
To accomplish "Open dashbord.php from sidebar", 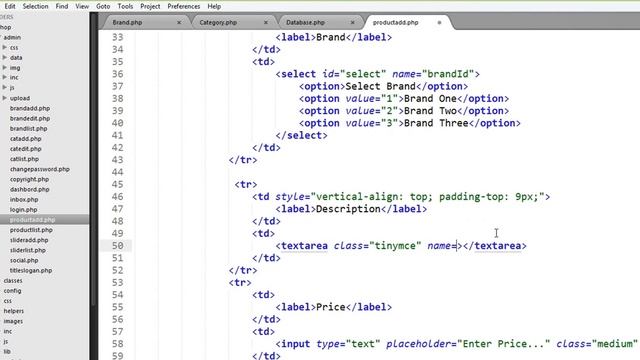I will coord(29,189).
